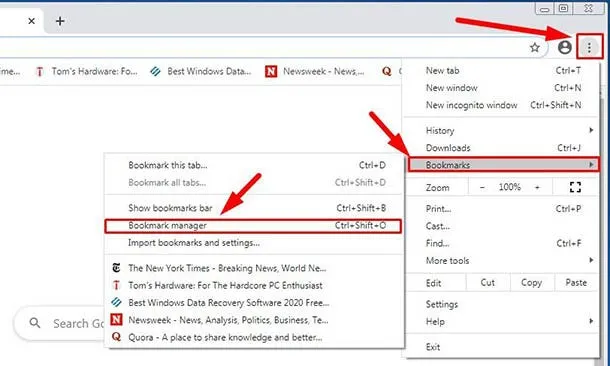Click Tom's Hardware favicon in bookmarks submenu
This screenshot has height=366, width=610.
click(x=116, y=285)
